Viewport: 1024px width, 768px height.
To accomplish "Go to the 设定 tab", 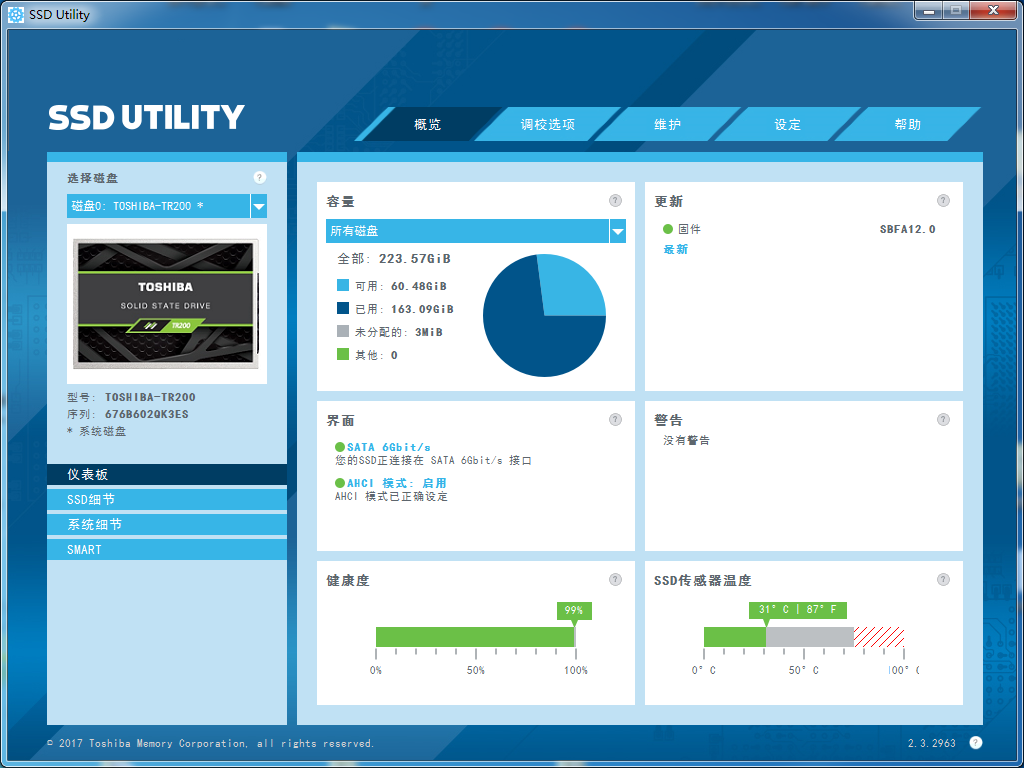I will point(787,125).
